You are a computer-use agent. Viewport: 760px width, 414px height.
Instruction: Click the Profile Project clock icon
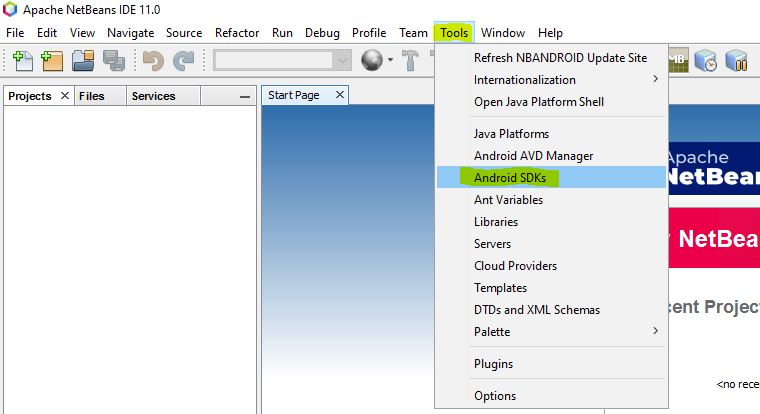point(705,60)
